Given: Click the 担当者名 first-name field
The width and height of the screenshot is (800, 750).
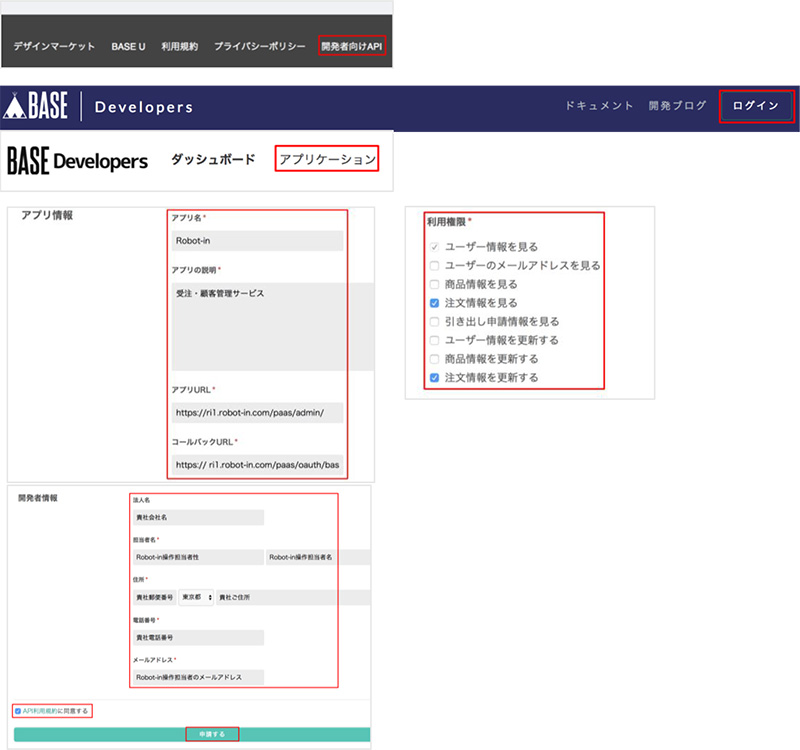Looking at the screenshot, I should 318,557.
